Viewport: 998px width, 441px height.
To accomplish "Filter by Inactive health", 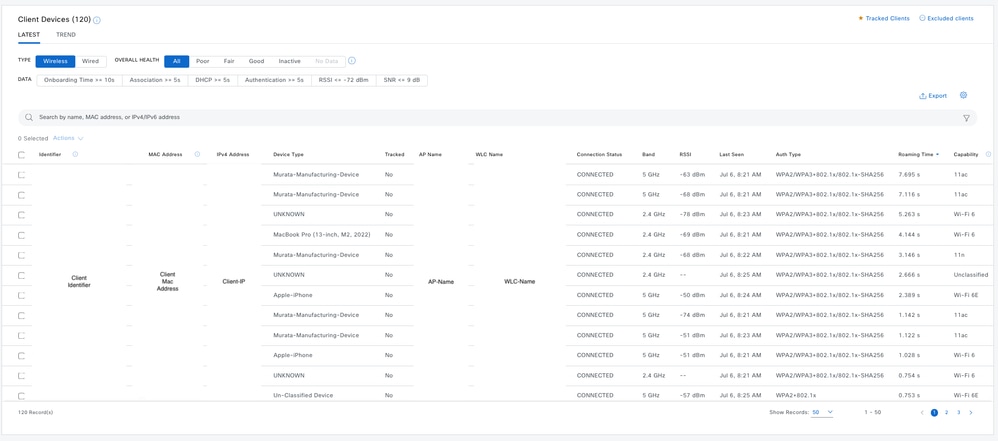I will pos(290,61).
